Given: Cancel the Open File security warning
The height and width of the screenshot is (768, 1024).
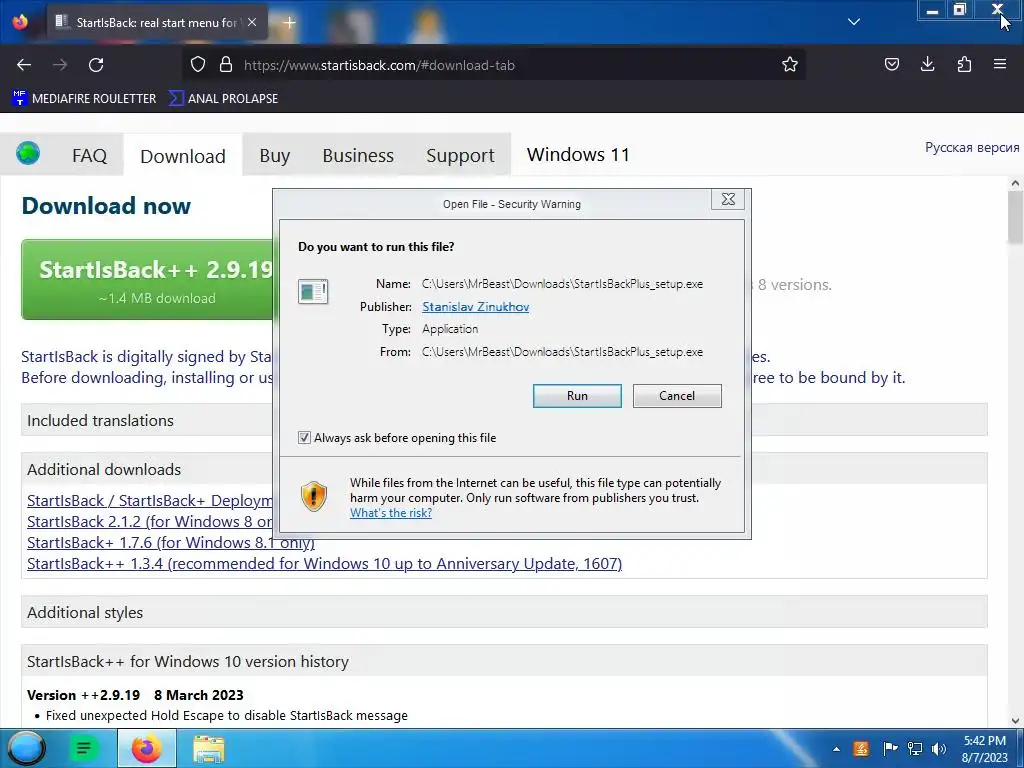Looking at the screenshot, I should pos(677,396).
